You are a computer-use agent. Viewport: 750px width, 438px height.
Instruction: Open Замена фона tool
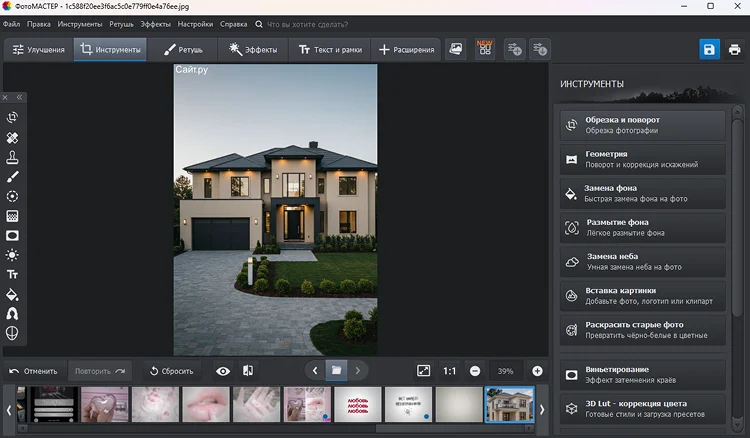[642, 194]
